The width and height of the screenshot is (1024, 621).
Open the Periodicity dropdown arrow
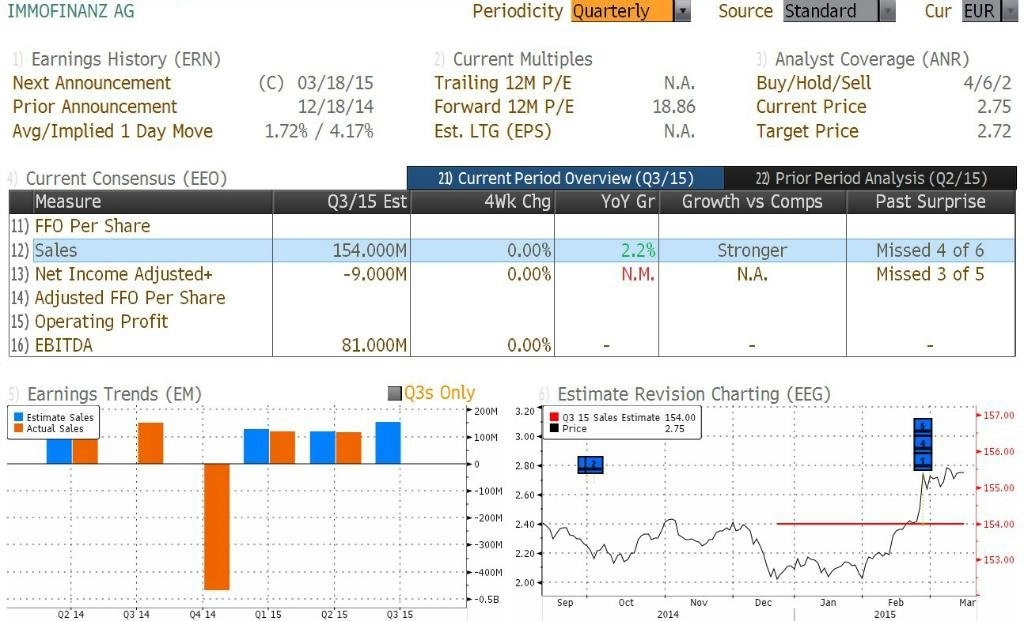point(682,11)
